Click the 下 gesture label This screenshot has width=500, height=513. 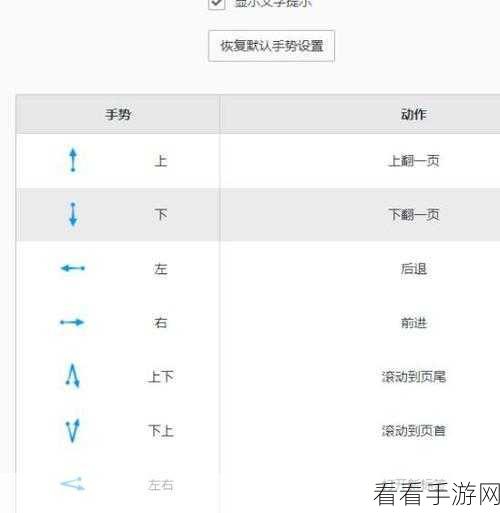click(161, 215)
